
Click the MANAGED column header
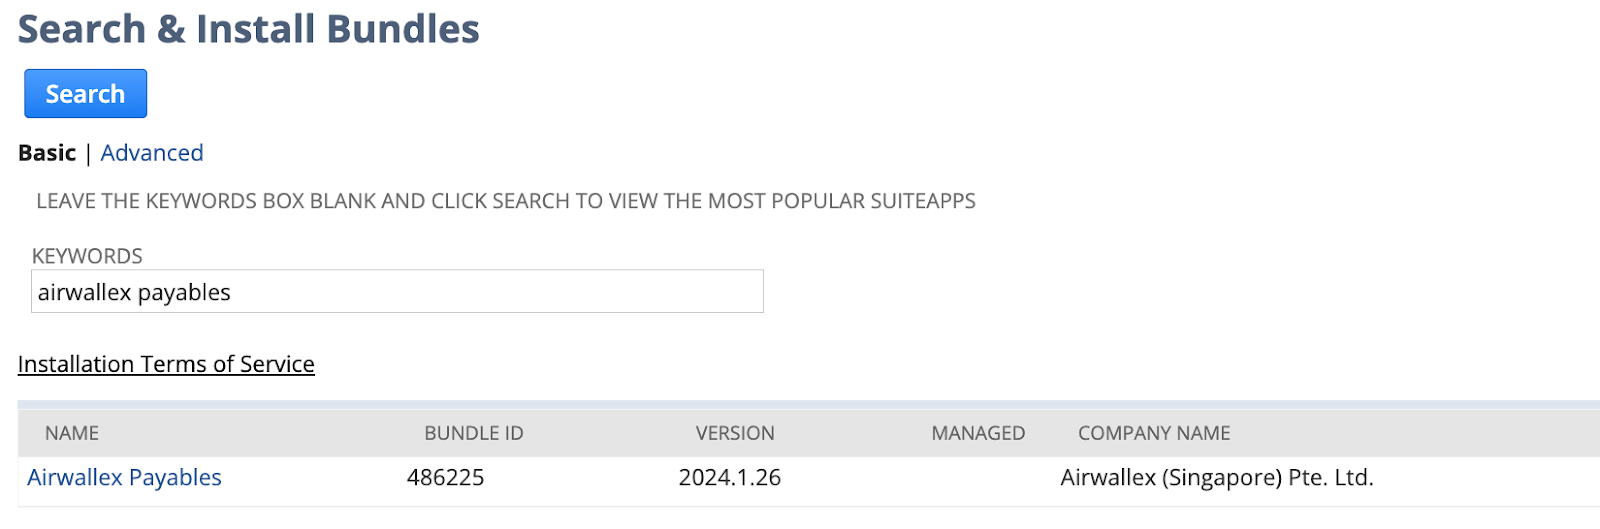(978, 433)
